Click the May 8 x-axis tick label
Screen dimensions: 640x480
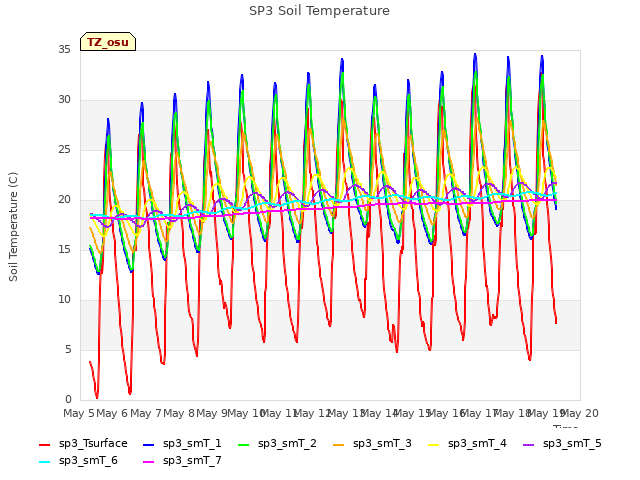click(x=179, y=413)
